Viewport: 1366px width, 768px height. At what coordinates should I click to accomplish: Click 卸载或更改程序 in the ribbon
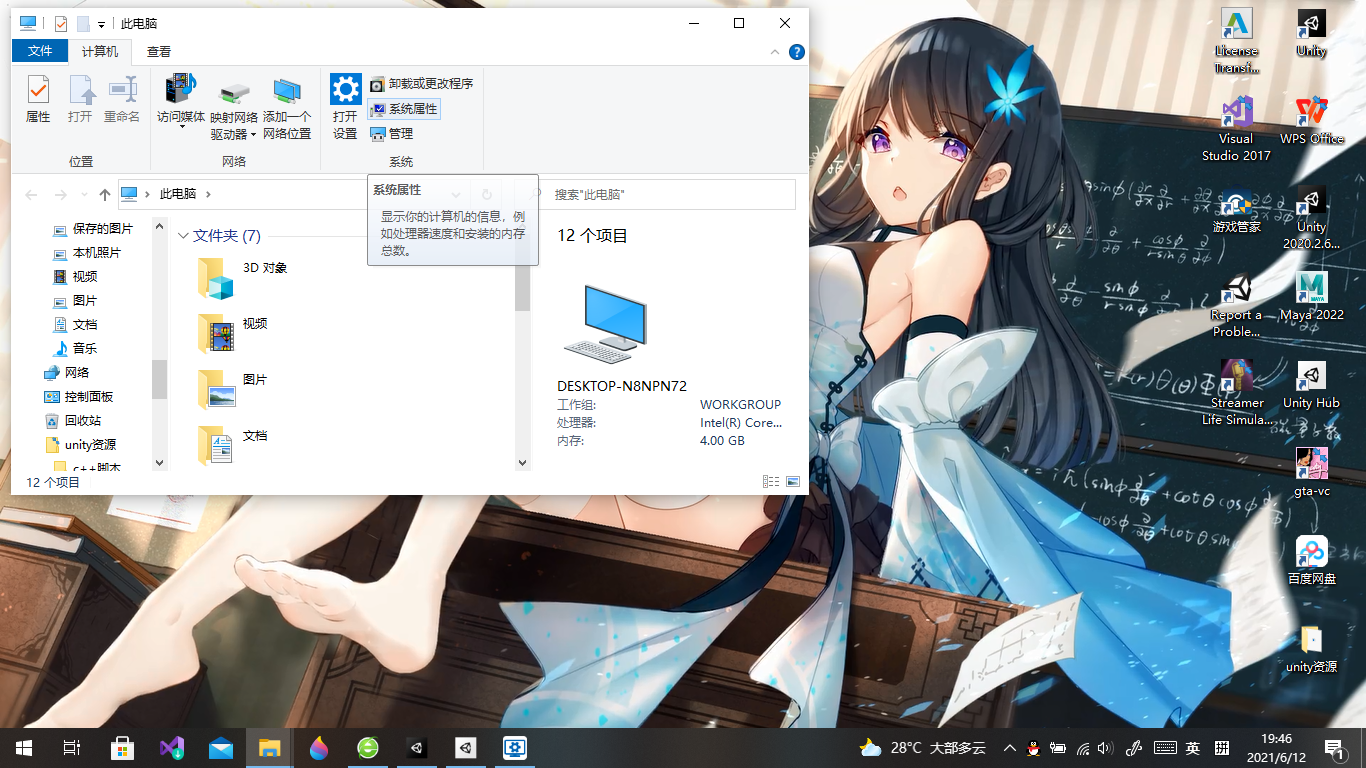coord(421,84)
